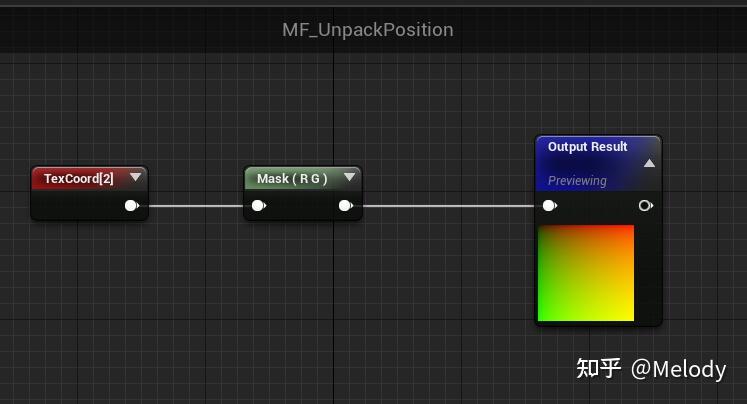Select the Mask (R G) node title
The width and height of the screenshot is (747, 404).
[x=291, y=179]
